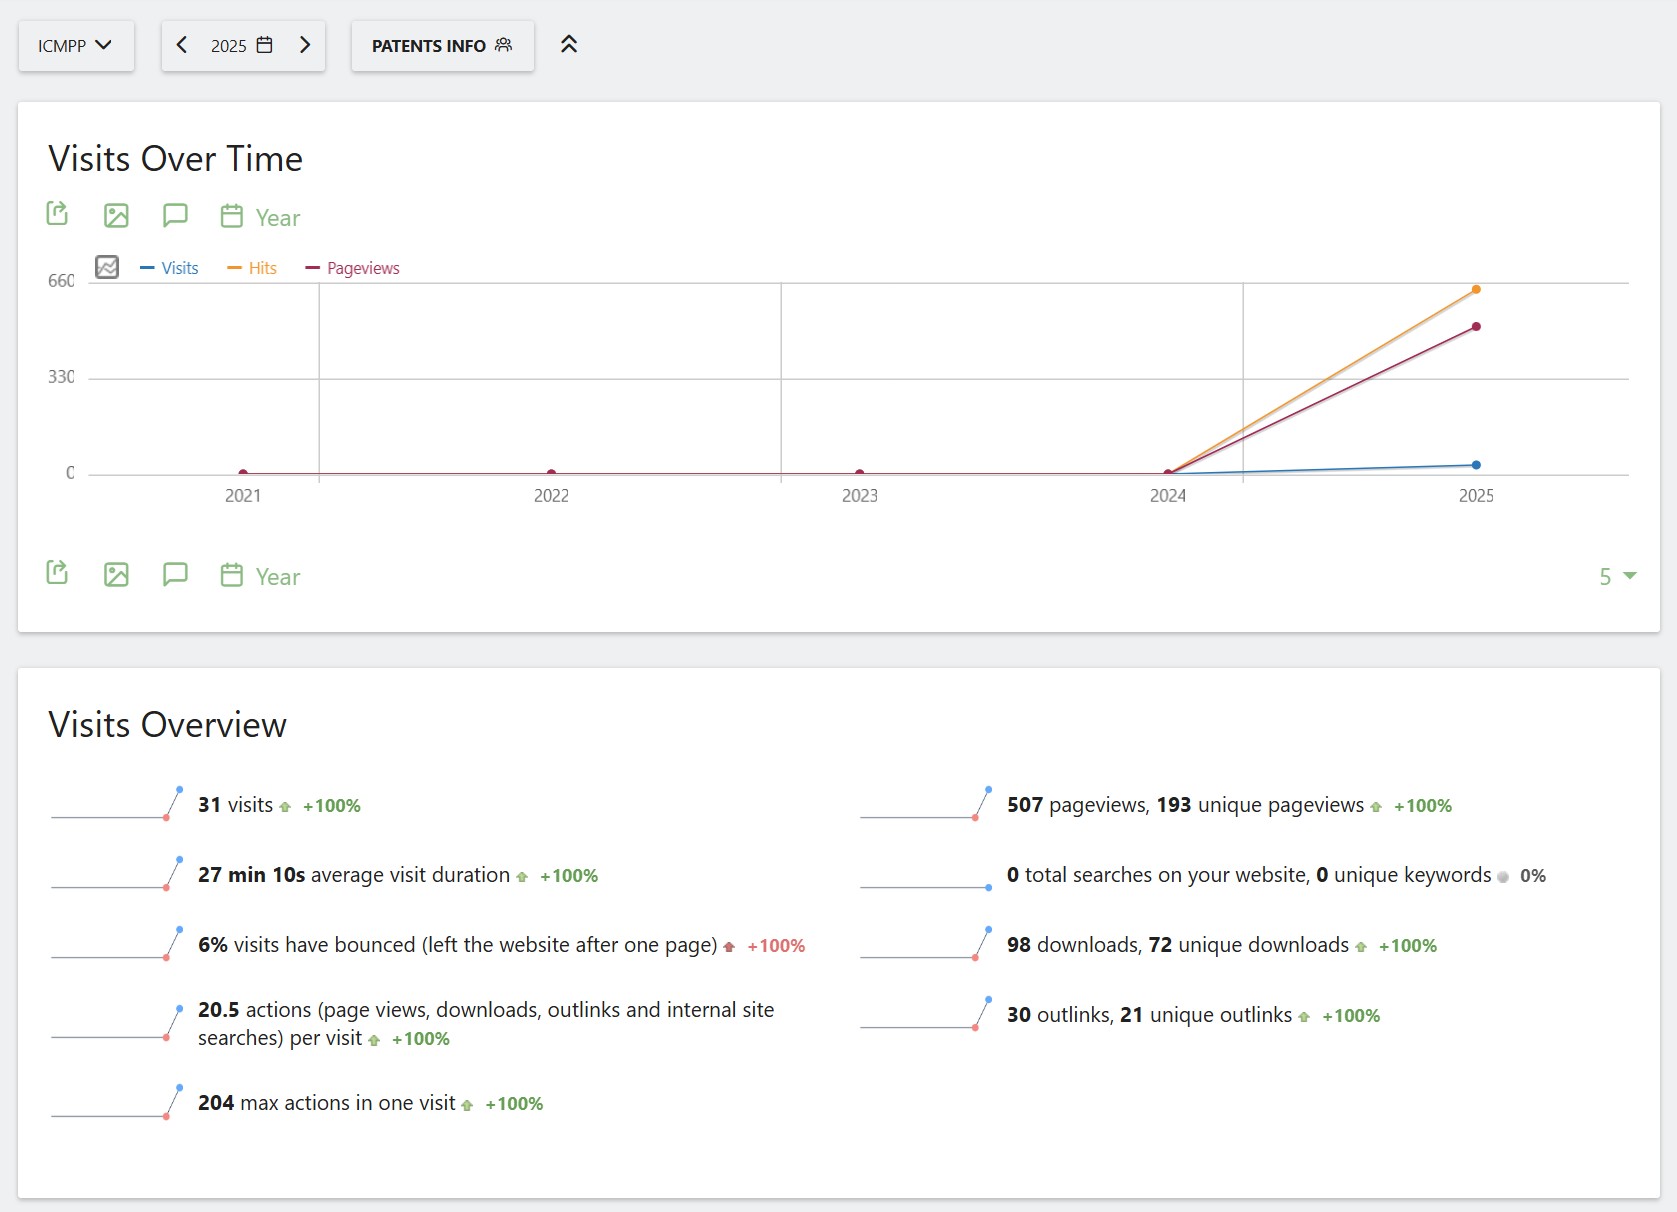Expand the row limit dropdown showing 5
This screenshot has width=1677, height=1212.
[x=1616, y=577]
